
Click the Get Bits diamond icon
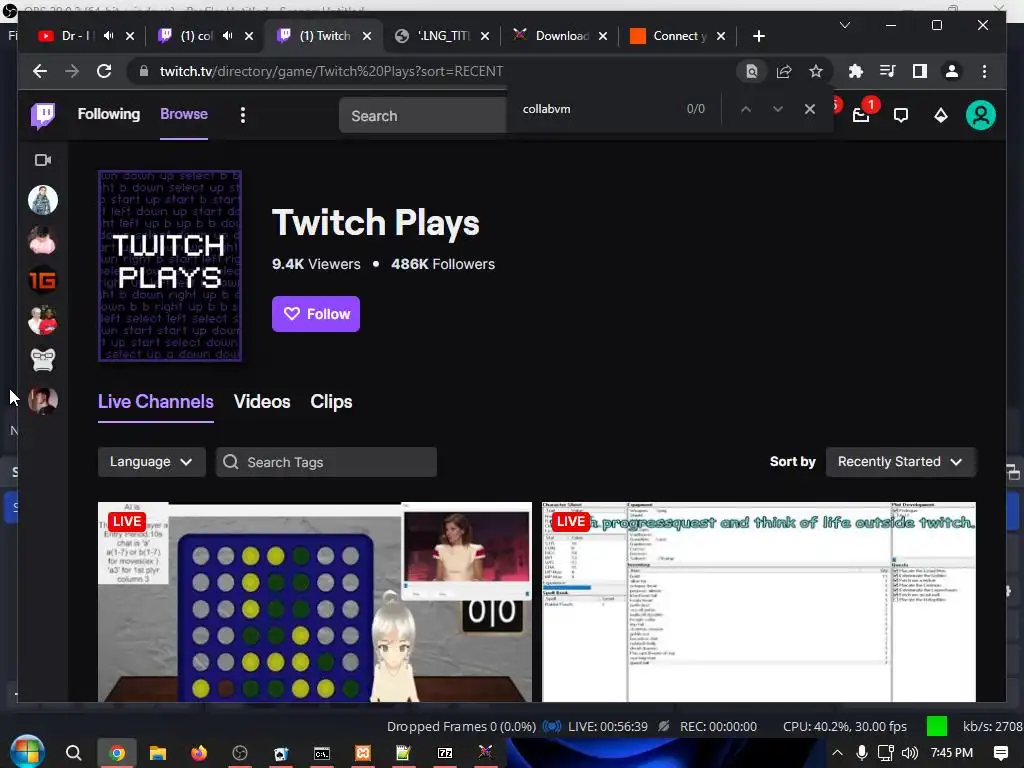(x=940, y=116)
